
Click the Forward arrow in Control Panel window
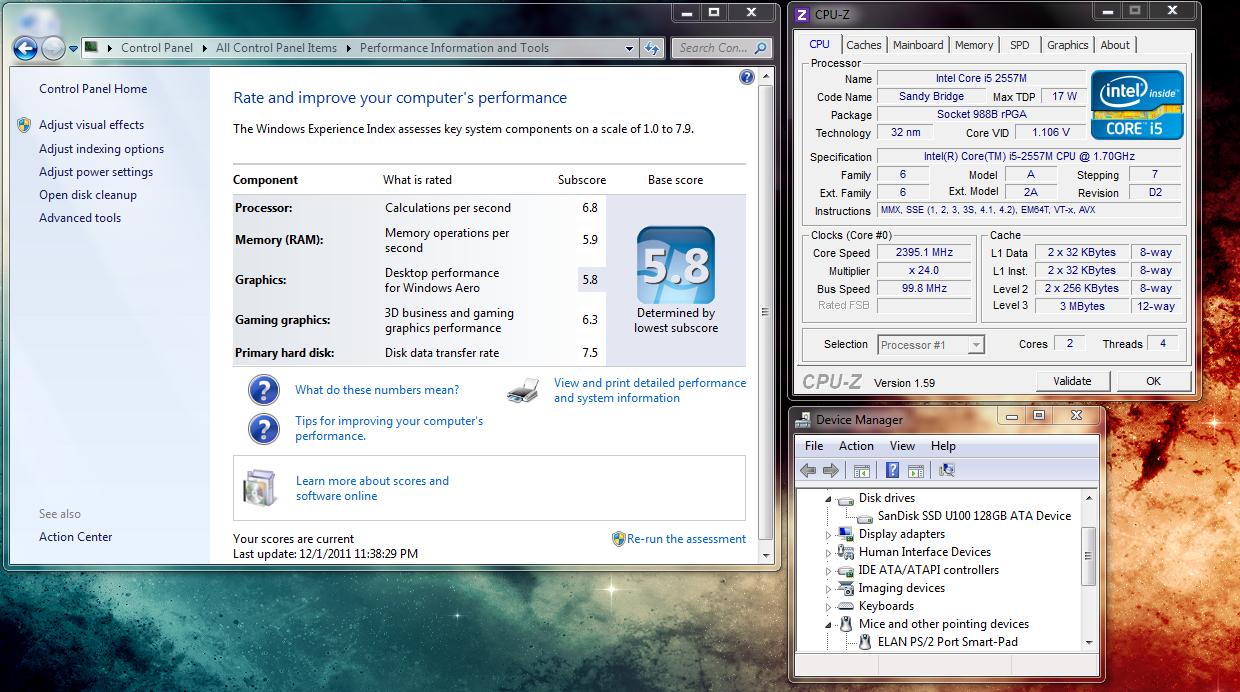coord(54,47)
